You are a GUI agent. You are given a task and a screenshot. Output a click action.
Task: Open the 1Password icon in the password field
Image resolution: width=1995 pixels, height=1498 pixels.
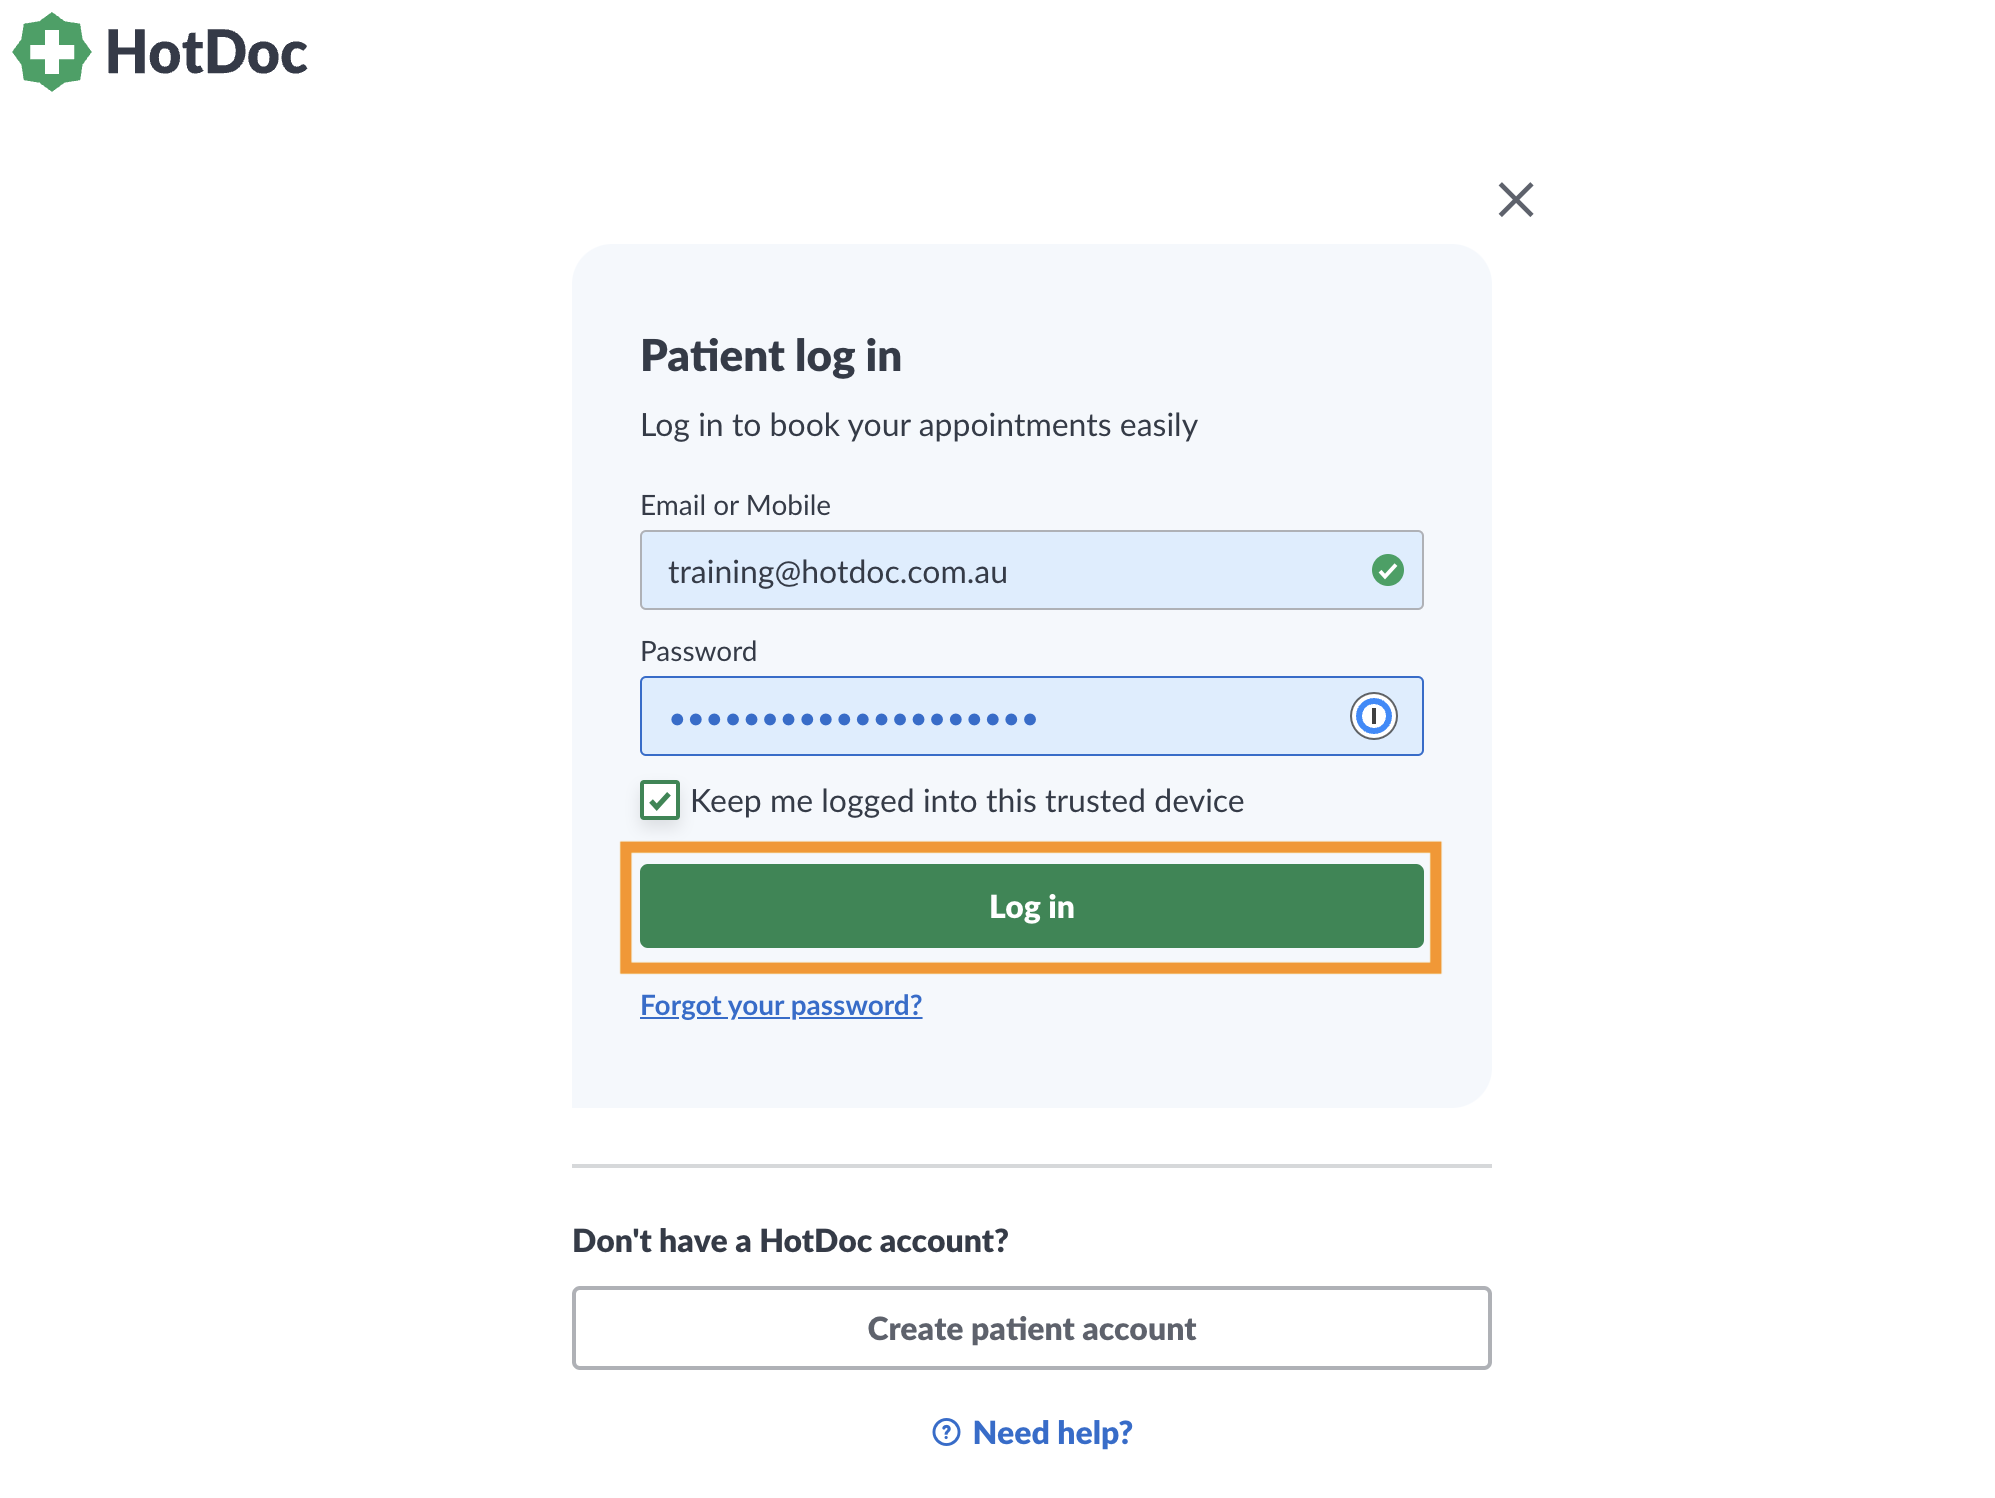pyautogui.click(x=1373, y=716)
